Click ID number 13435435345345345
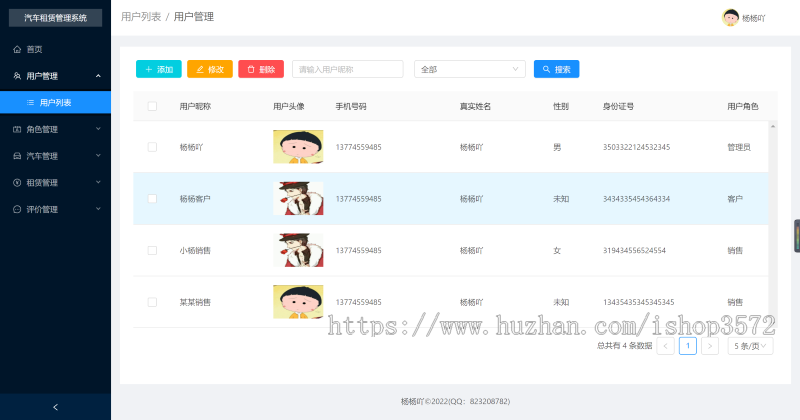This screenshot has height=420, width=800. 638,302
